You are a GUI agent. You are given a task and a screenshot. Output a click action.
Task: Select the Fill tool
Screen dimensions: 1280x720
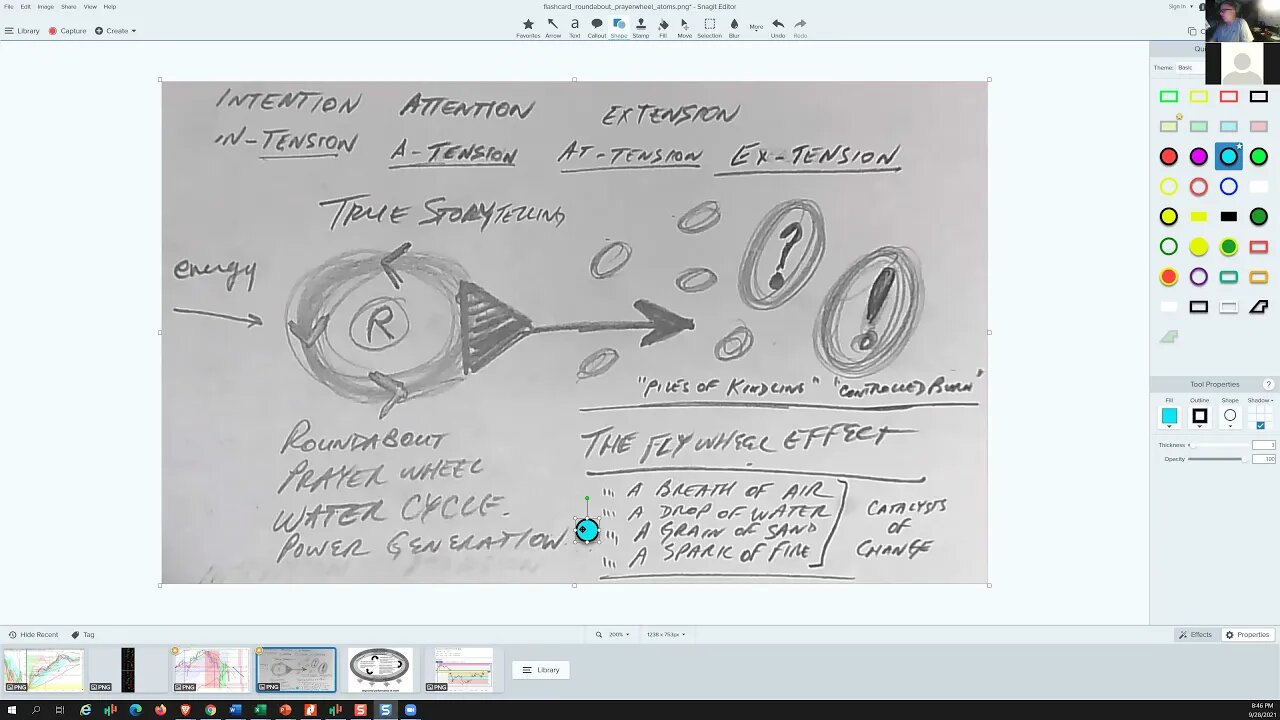(x=663, y=28)
